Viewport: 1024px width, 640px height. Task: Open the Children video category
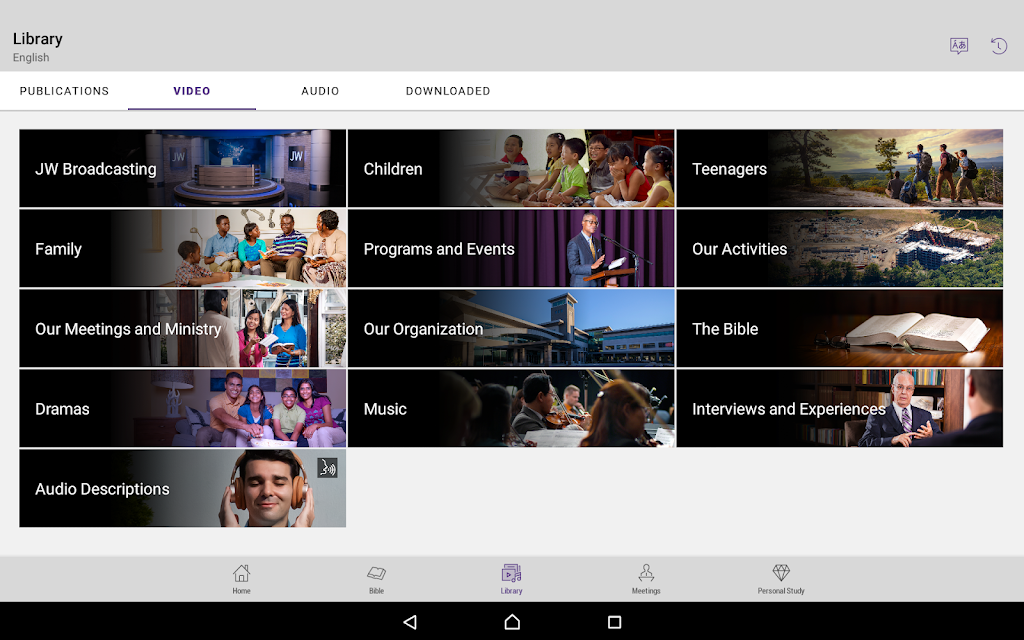pos(510,168)
